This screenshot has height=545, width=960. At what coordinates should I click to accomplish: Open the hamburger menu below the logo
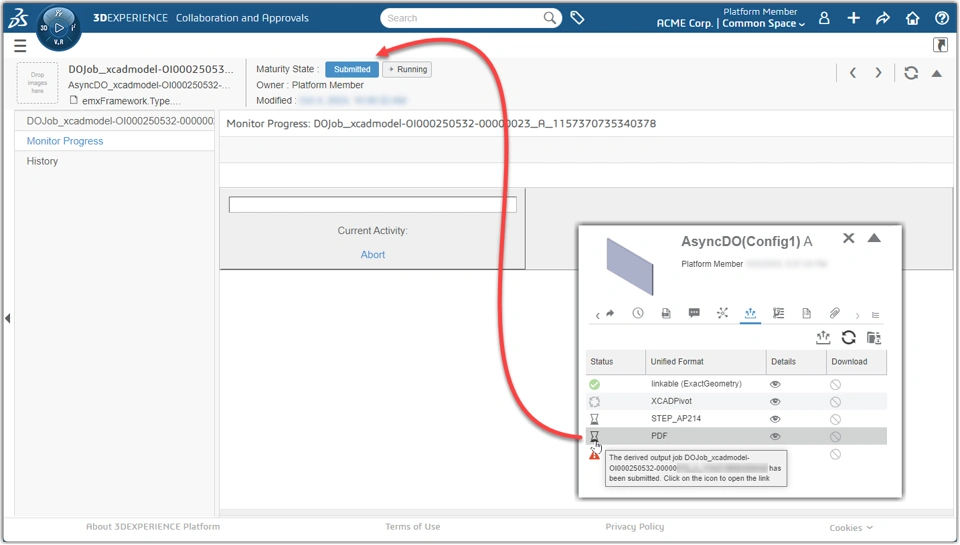pyautogui.click(x=20, y=46)
